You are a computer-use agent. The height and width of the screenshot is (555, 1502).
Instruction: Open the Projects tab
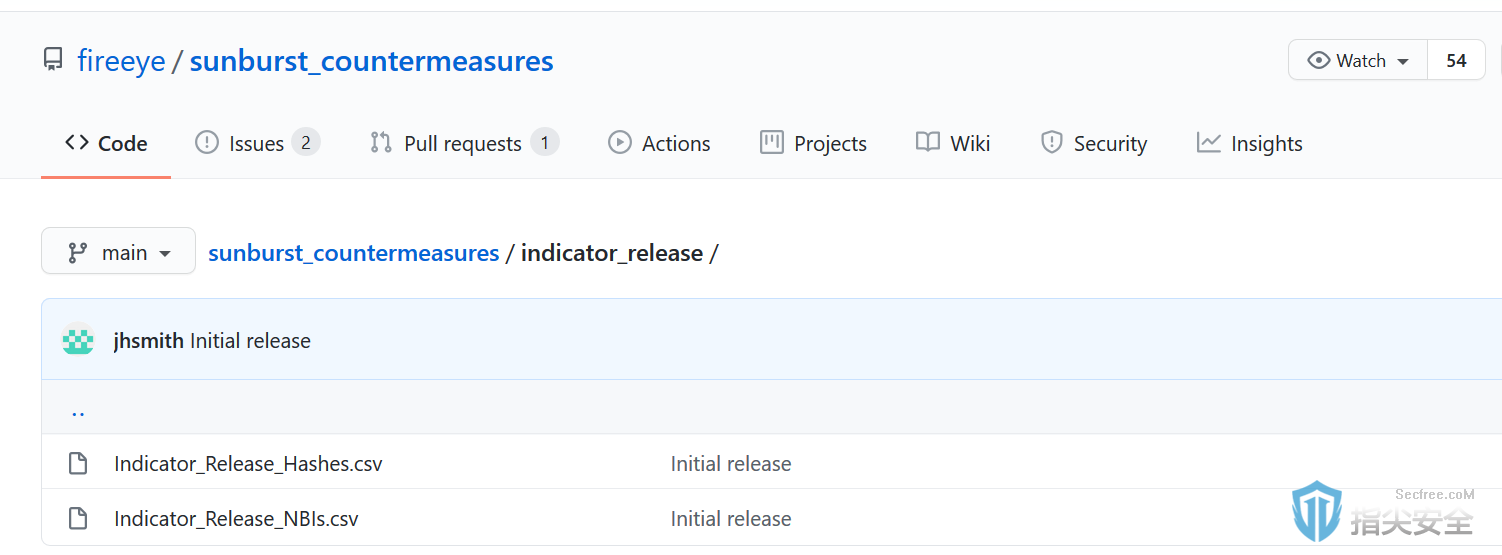813,144
